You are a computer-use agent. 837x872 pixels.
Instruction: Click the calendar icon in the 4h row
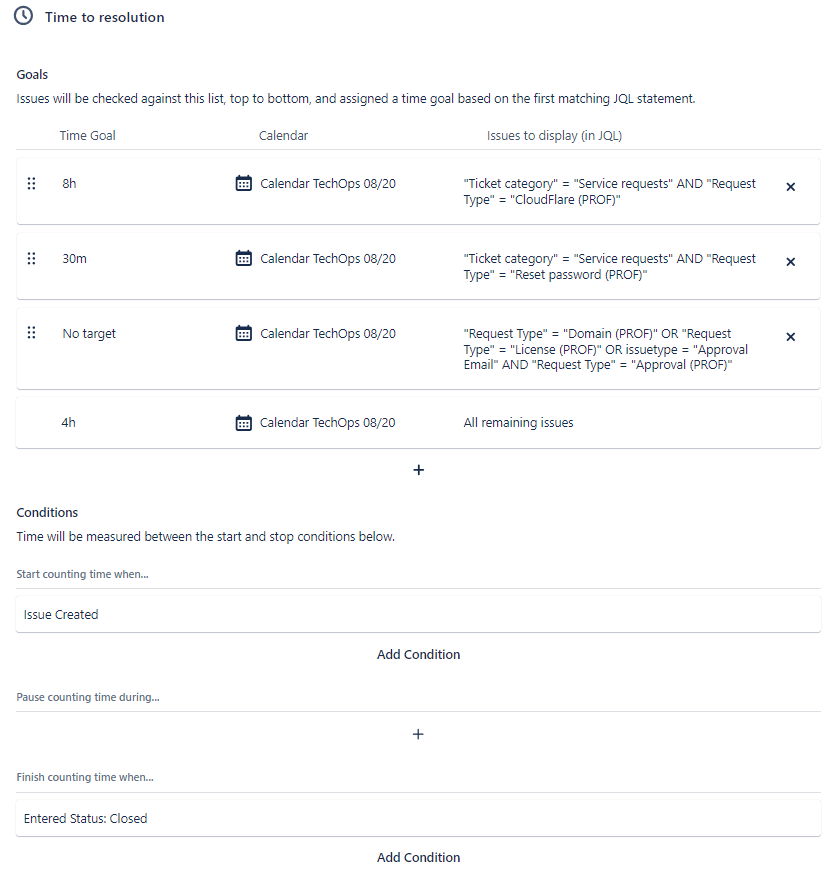pos(244,423)
